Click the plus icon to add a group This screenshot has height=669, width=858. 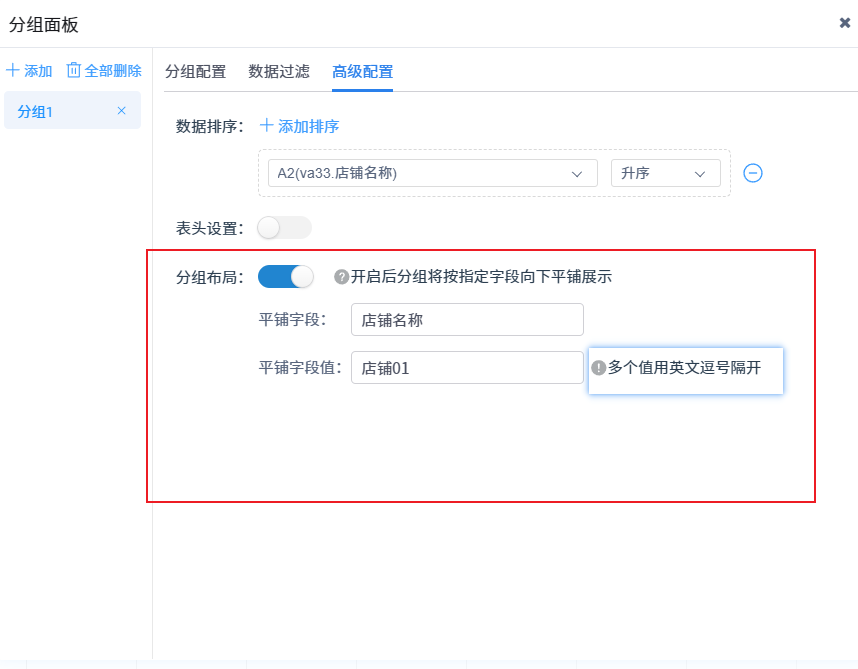(x=13, y=71)
